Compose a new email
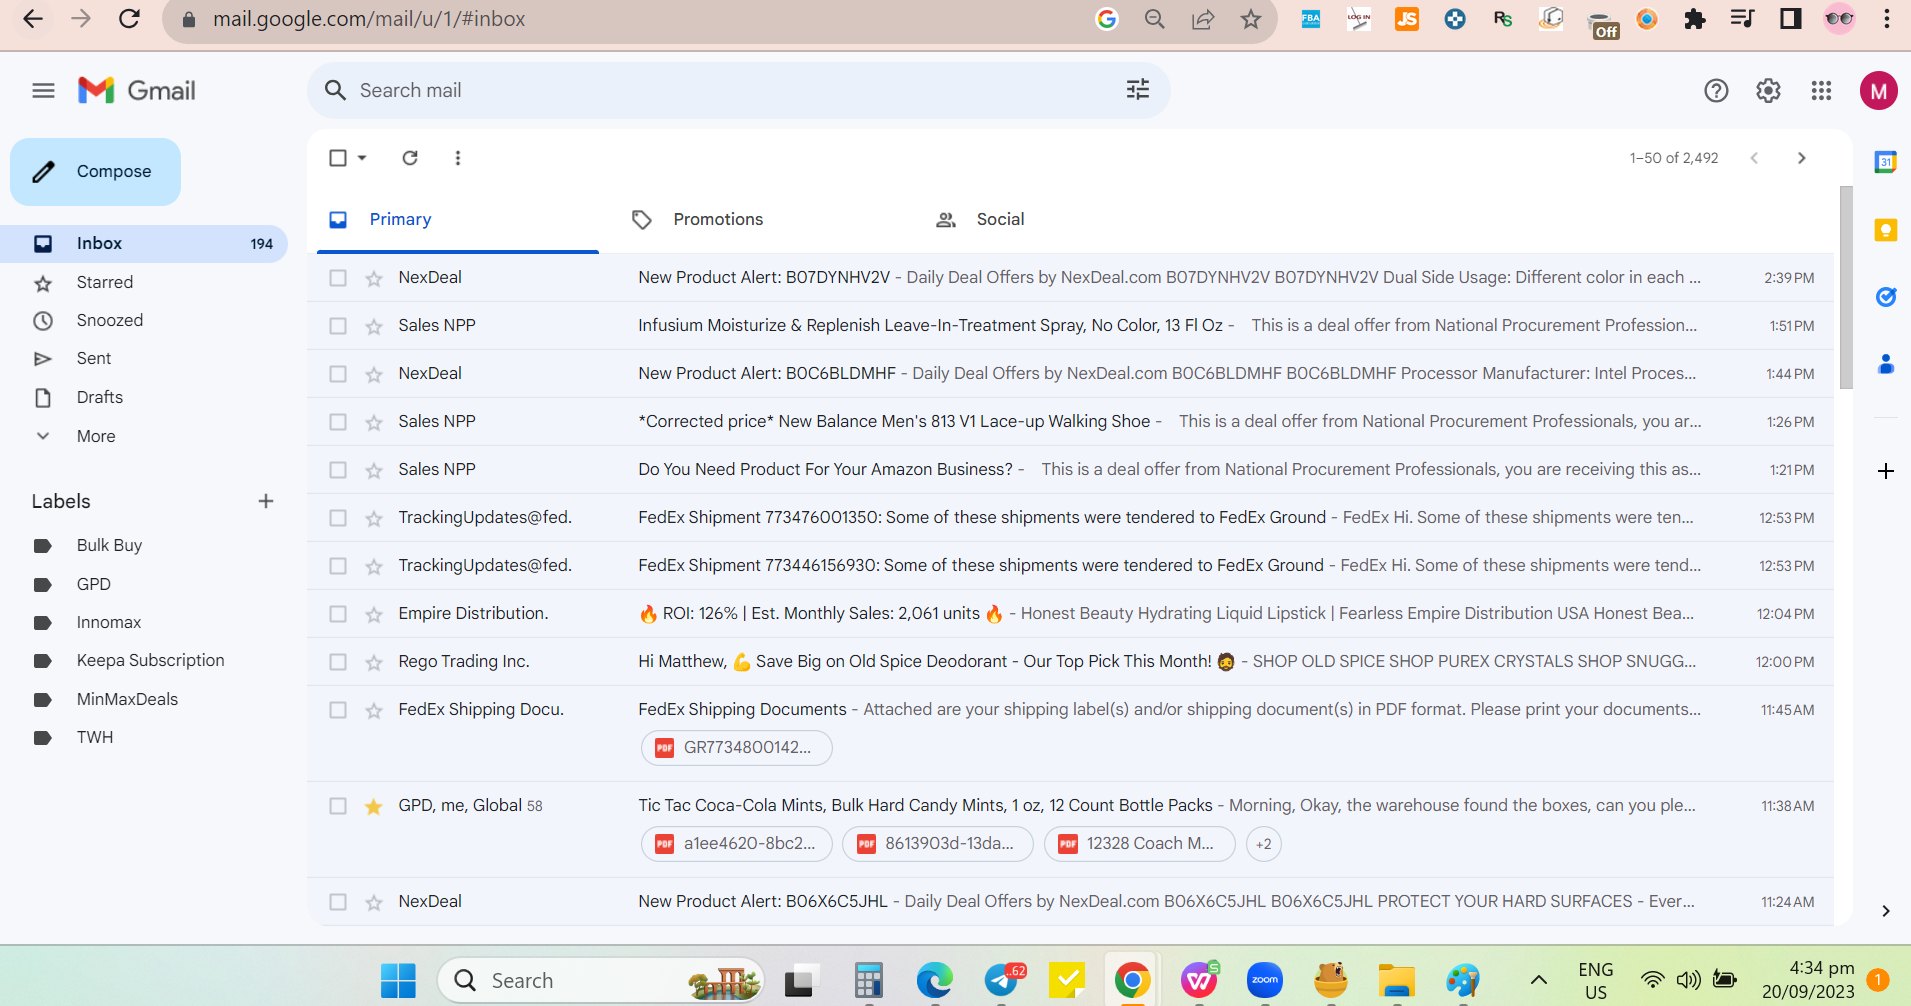 [x=95, y=172]
